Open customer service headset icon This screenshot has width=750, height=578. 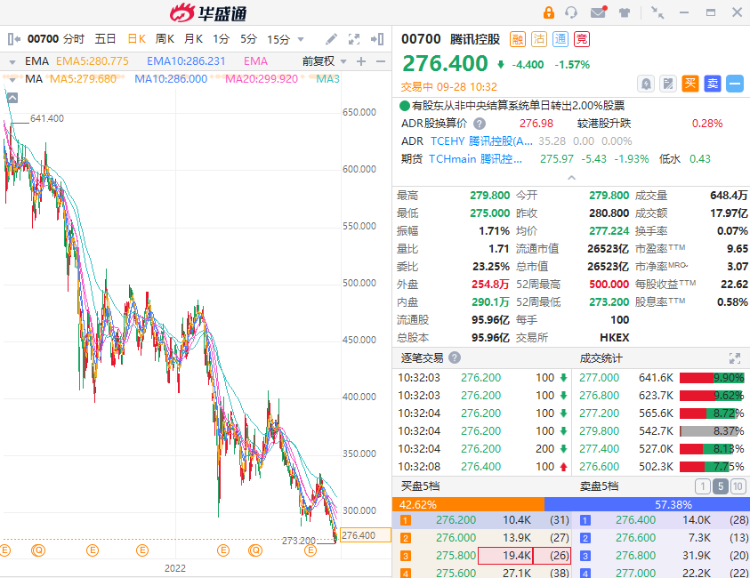tap(571, 12)
